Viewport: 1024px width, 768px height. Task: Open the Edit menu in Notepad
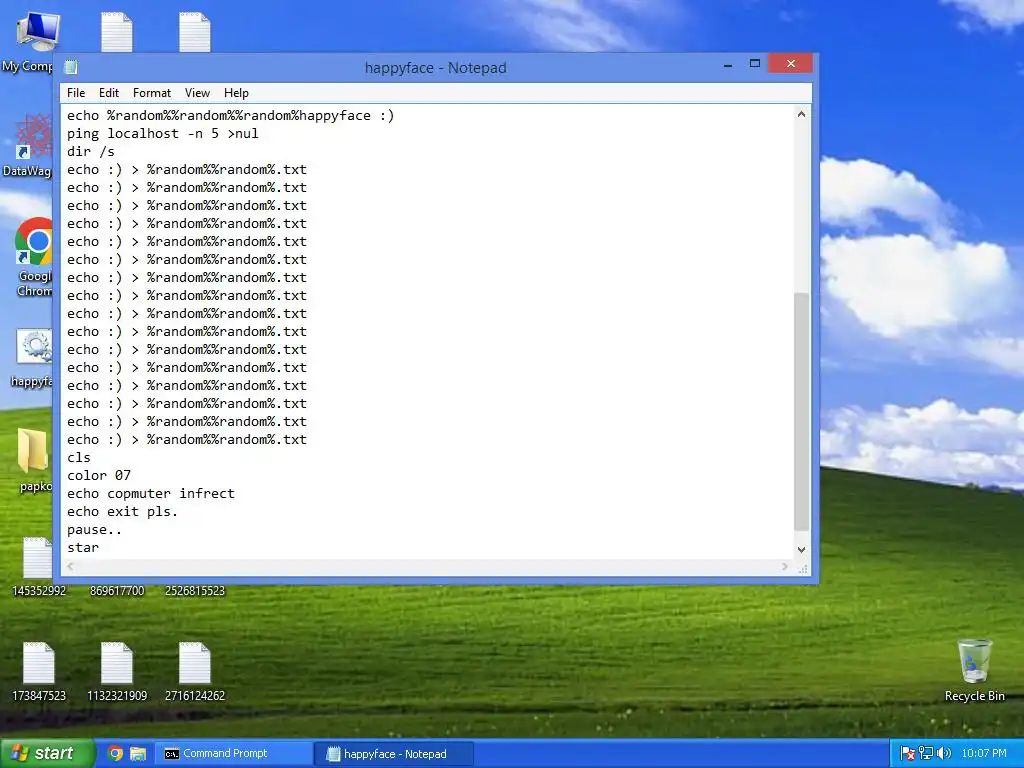point(108,93)
